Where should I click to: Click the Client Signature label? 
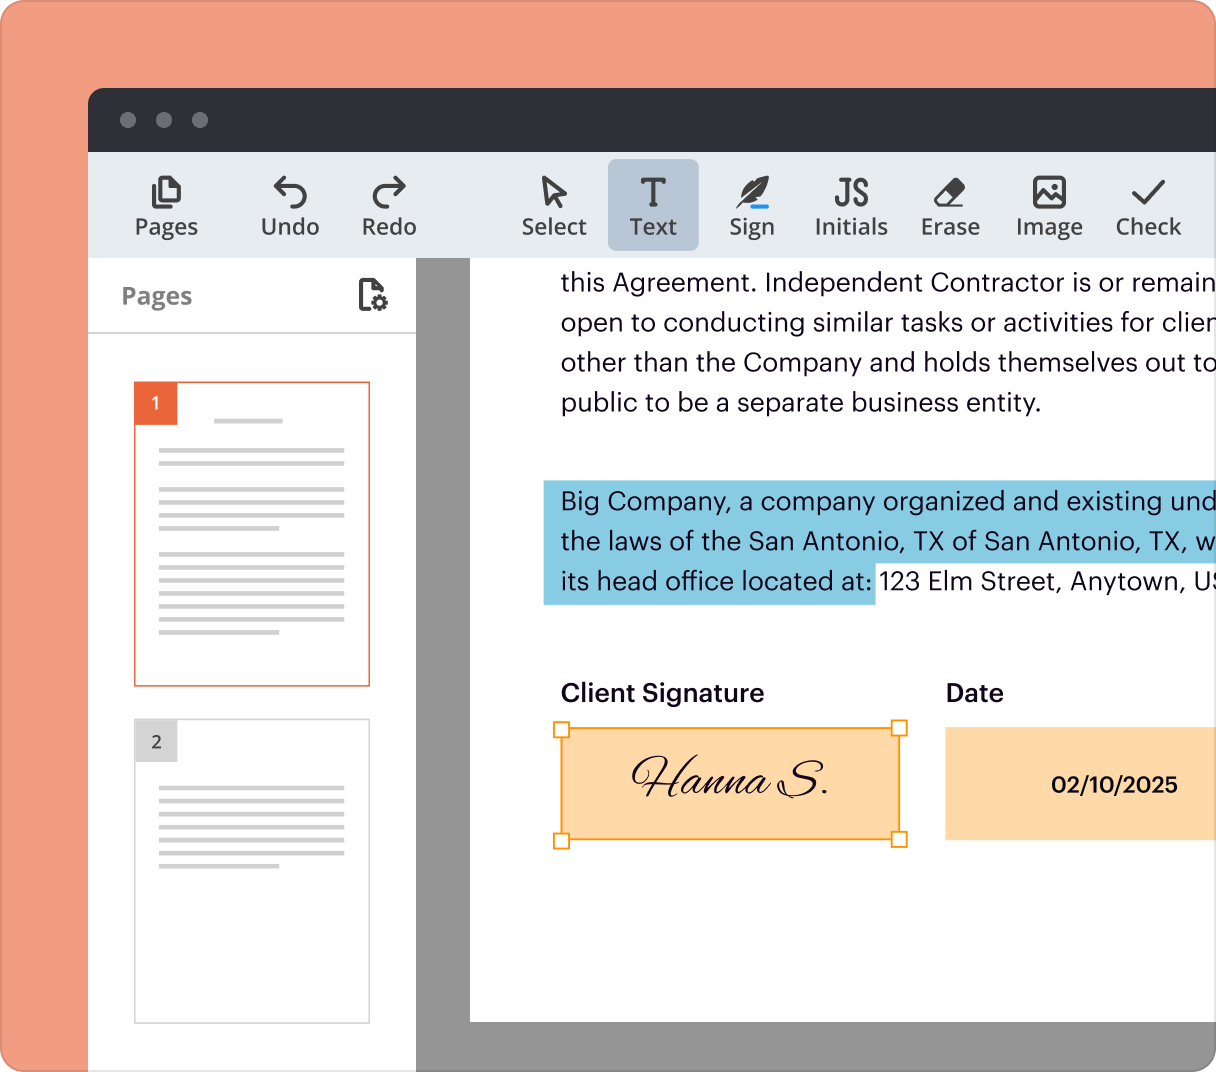662,692
